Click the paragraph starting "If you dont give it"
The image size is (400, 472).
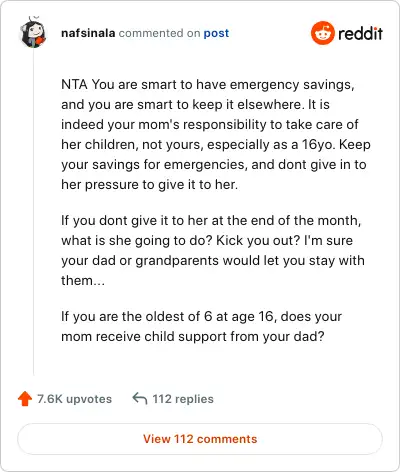[x=213, y=250]
